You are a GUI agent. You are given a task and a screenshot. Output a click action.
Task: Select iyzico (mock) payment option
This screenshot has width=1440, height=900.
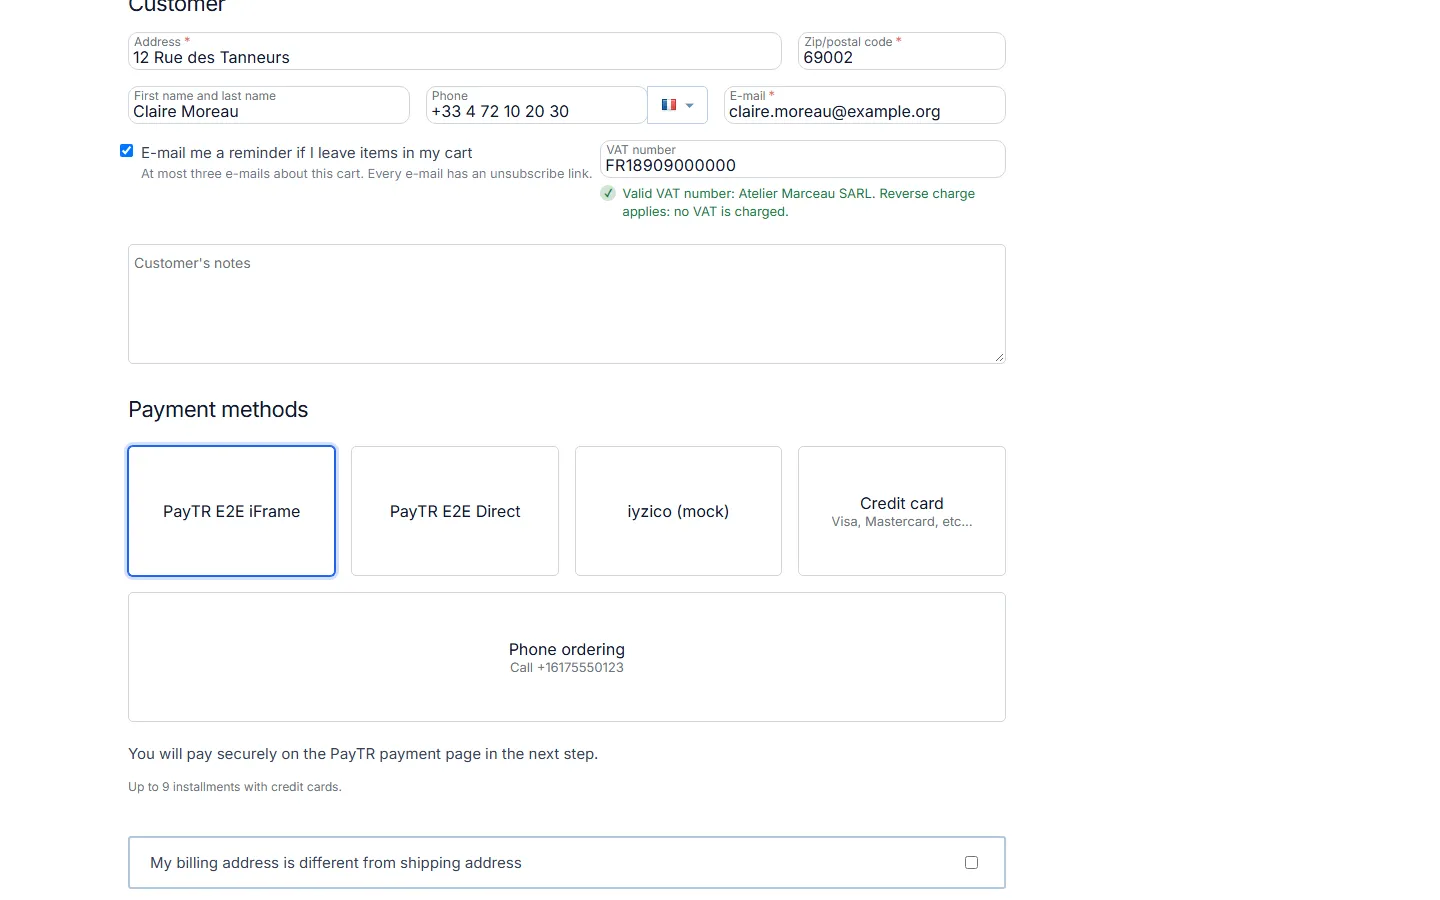pyautogui.click(x=678, y=511)
